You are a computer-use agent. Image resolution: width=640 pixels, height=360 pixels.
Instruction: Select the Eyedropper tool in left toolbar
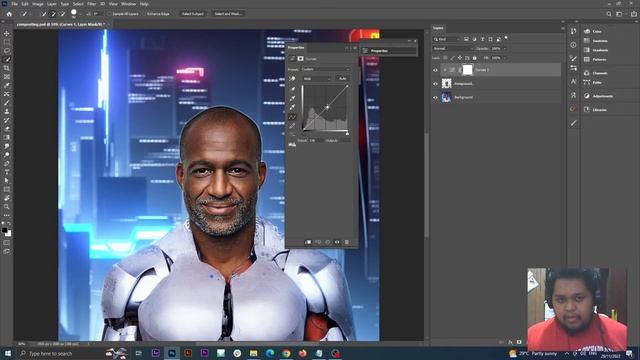pos(7,85)
